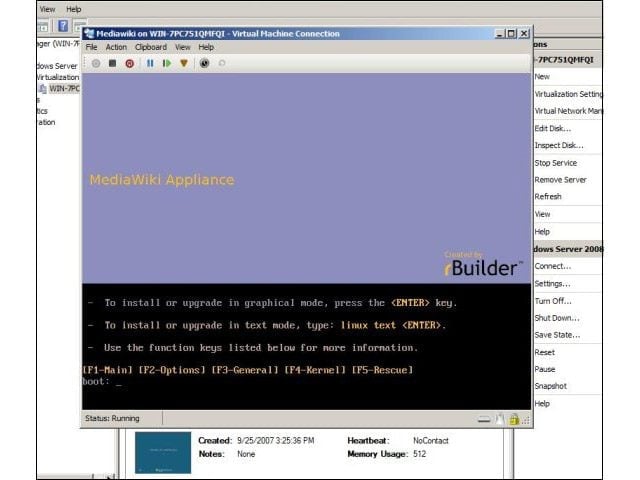Click New in the actions pane
Screen dimensions: 640x480
[x=542, y=77]
